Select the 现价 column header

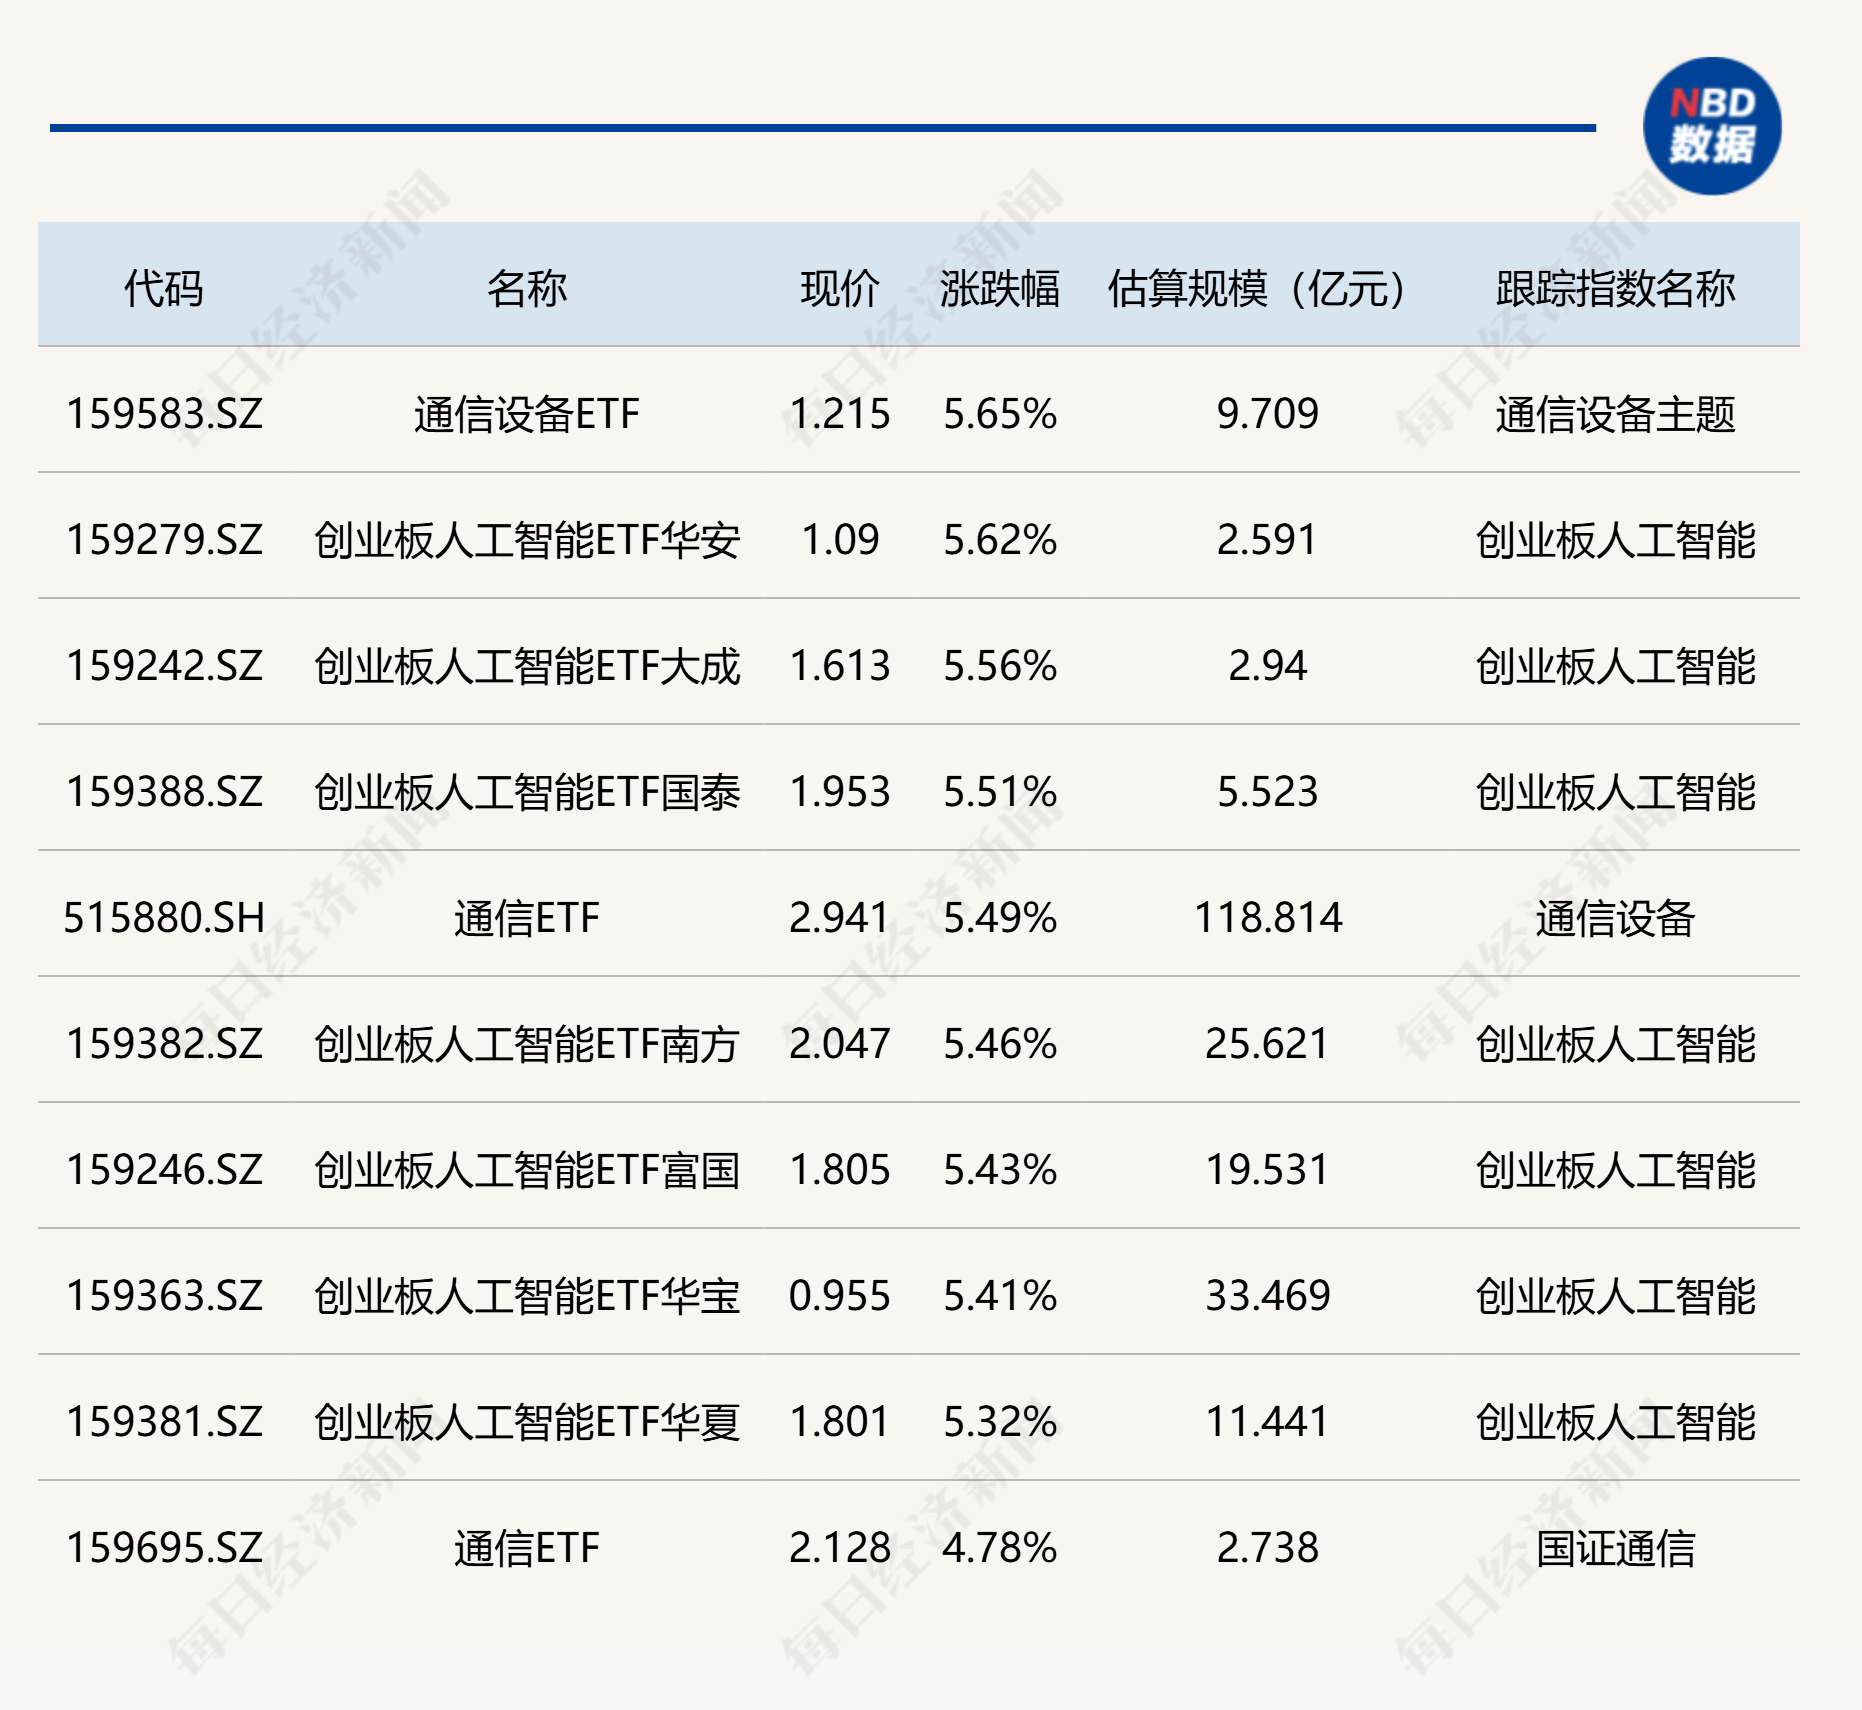pyautogui.click(x=839, y=289)
